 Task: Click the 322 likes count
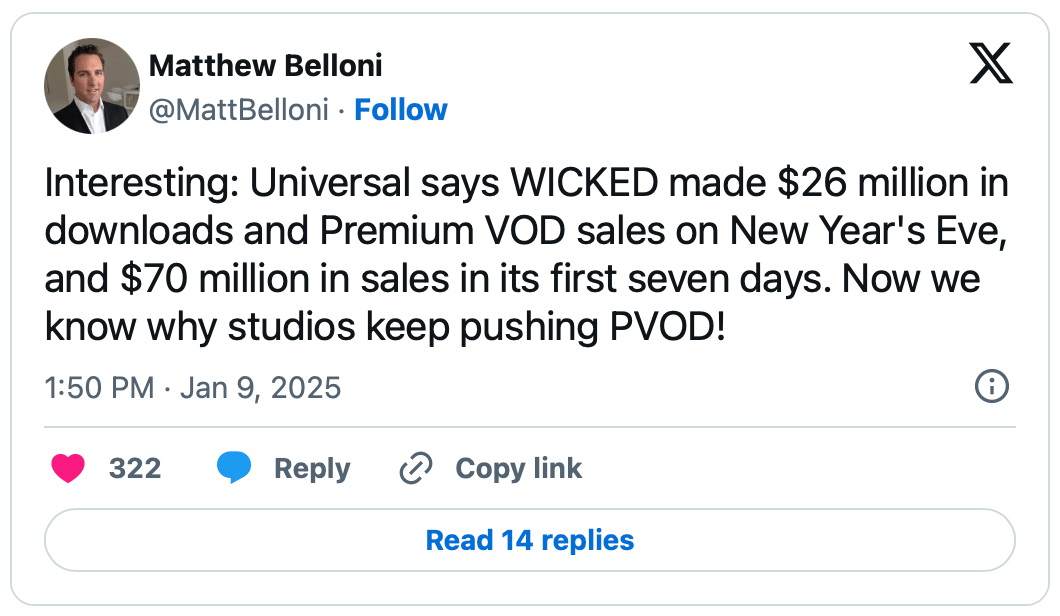[135, 468]
